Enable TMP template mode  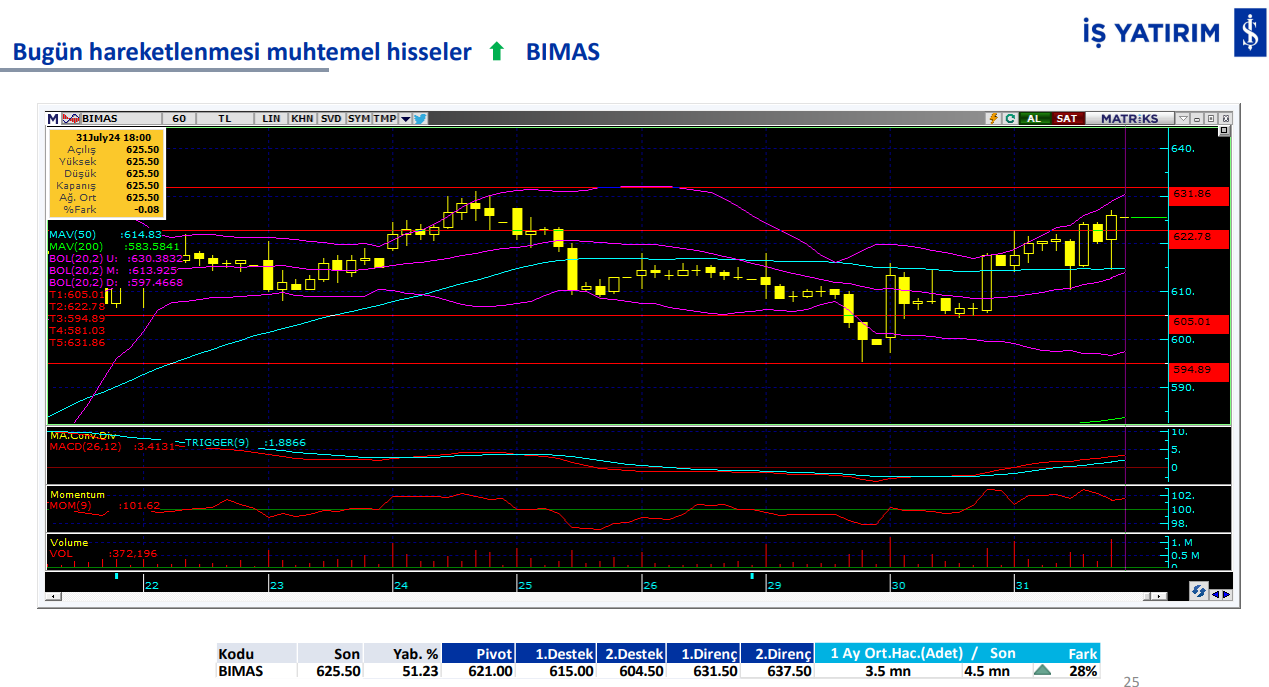(384, 118)
